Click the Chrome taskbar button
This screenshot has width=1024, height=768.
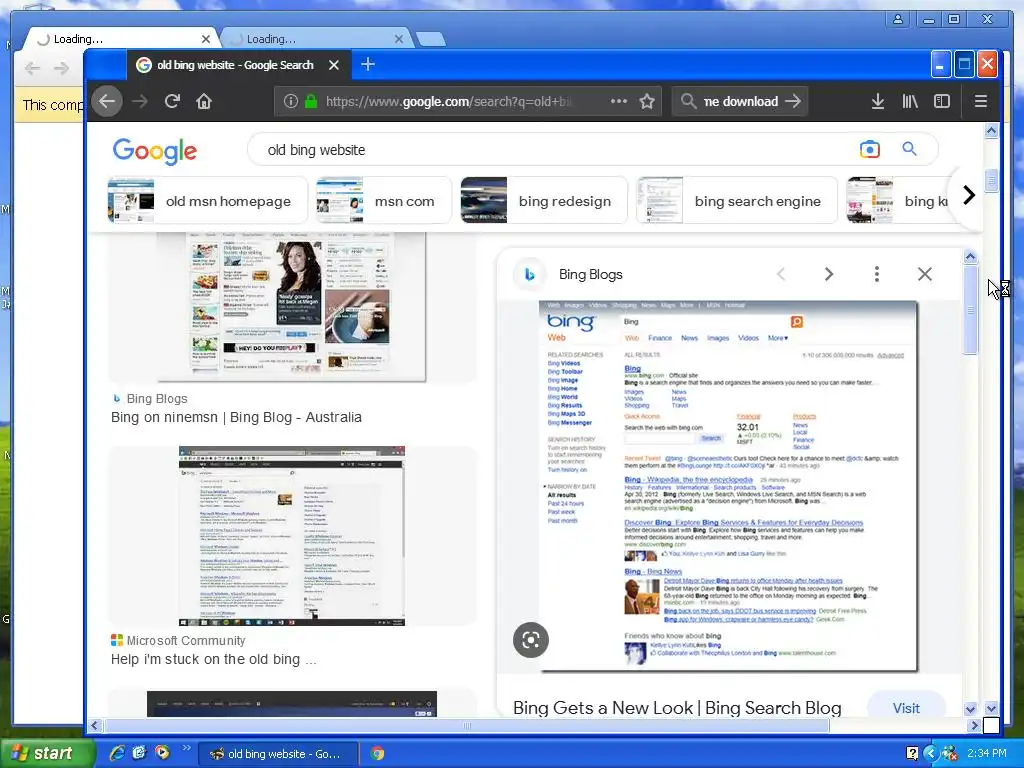377,754
